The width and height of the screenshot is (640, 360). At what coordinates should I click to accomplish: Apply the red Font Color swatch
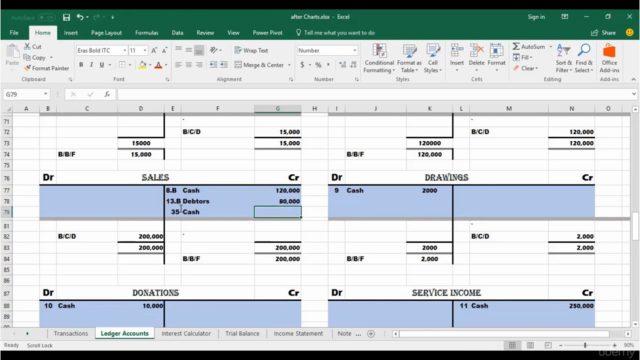tap(158, 65)
